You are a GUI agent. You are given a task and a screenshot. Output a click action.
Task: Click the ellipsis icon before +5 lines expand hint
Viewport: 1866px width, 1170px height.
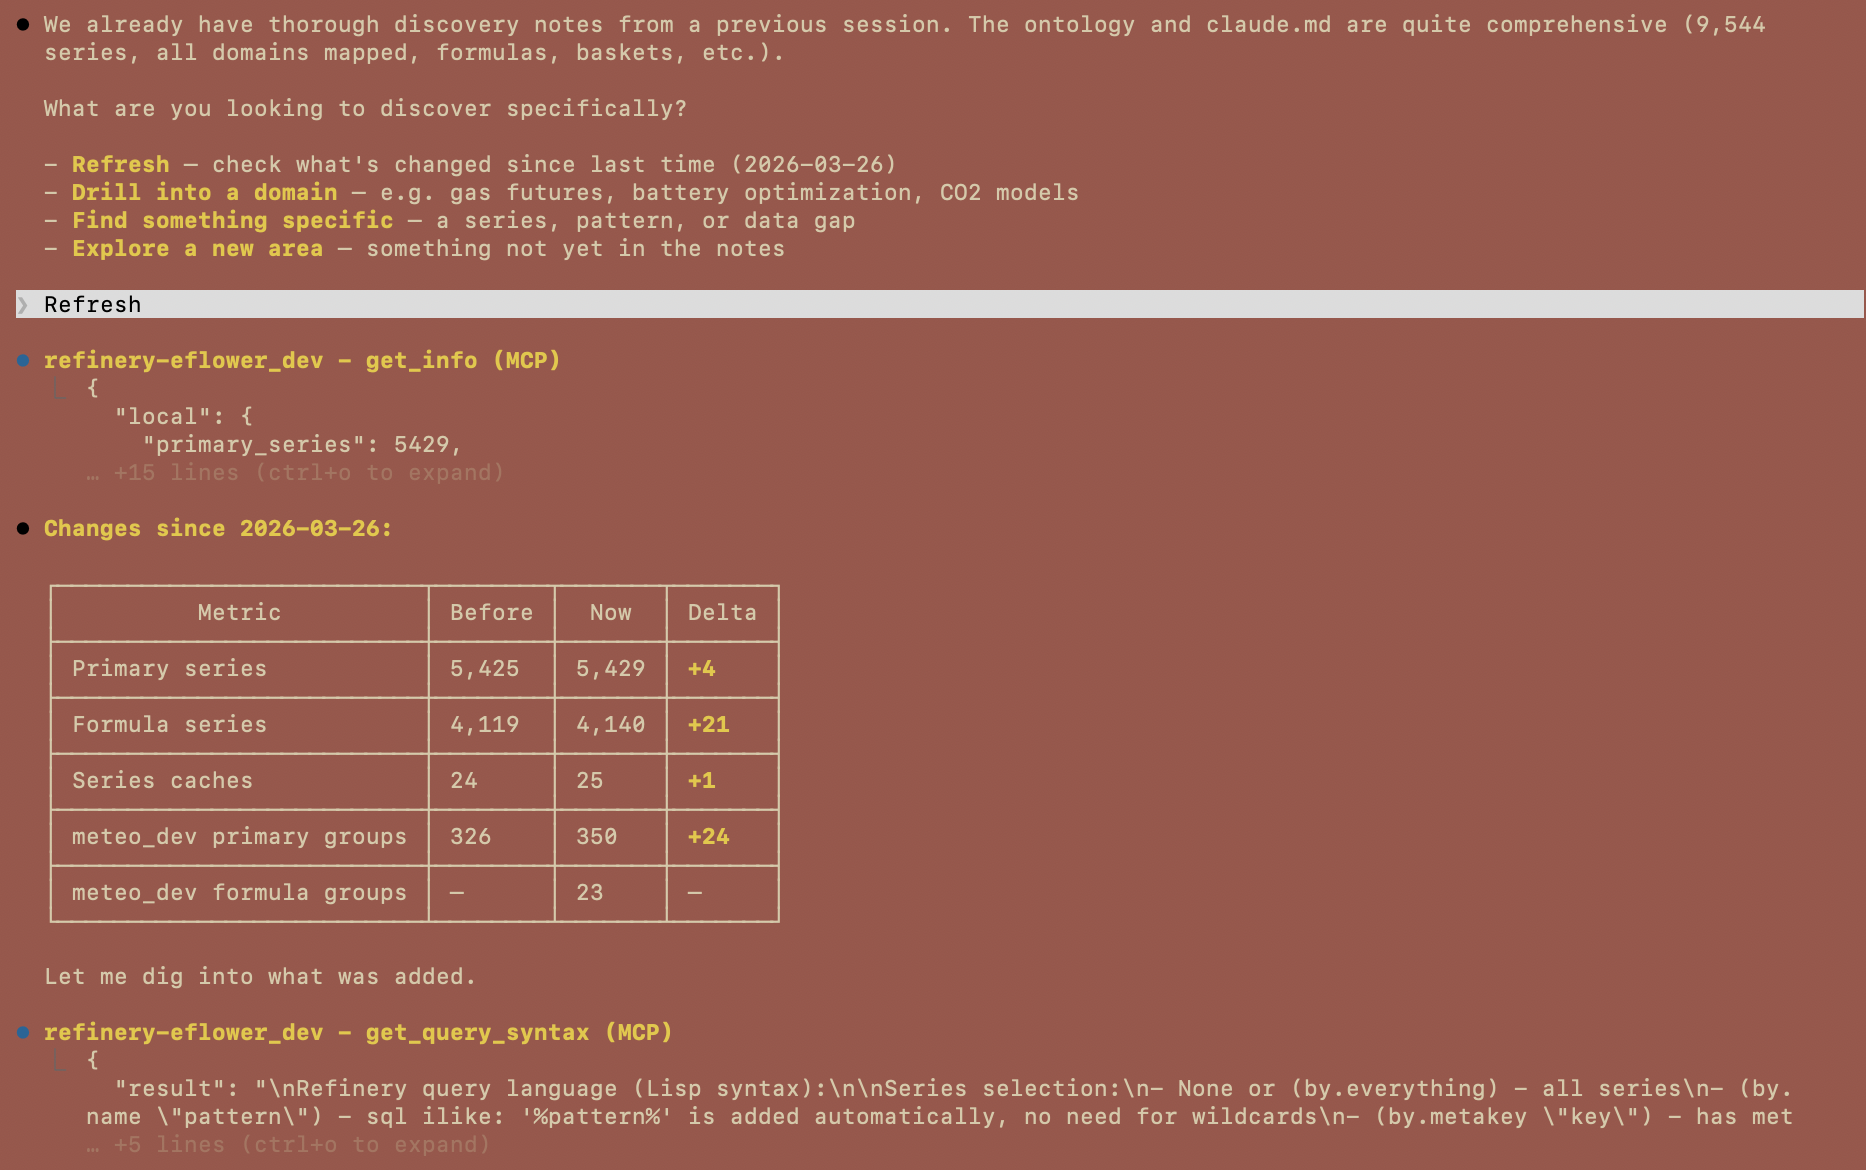pyautogui.click(x=93, y=1144)
